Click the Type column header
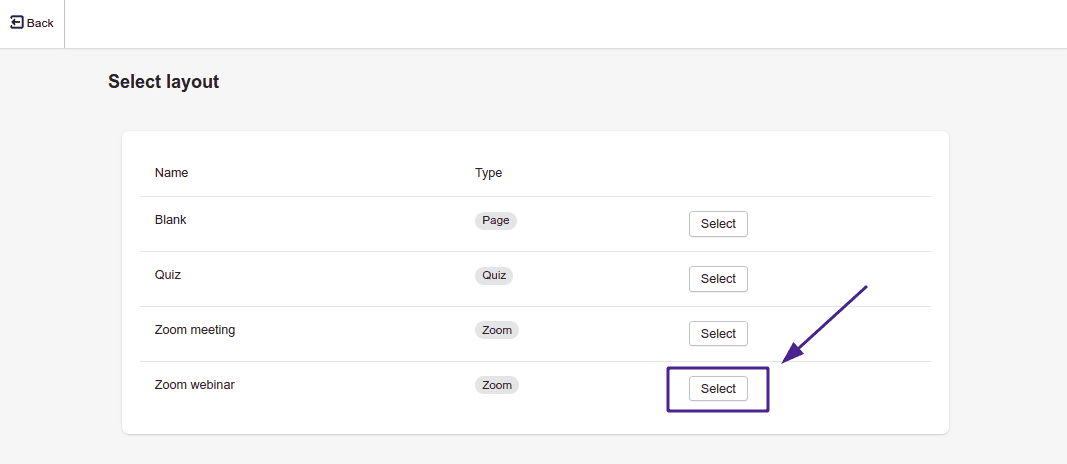1067x464 pixels. coord(488,173)
